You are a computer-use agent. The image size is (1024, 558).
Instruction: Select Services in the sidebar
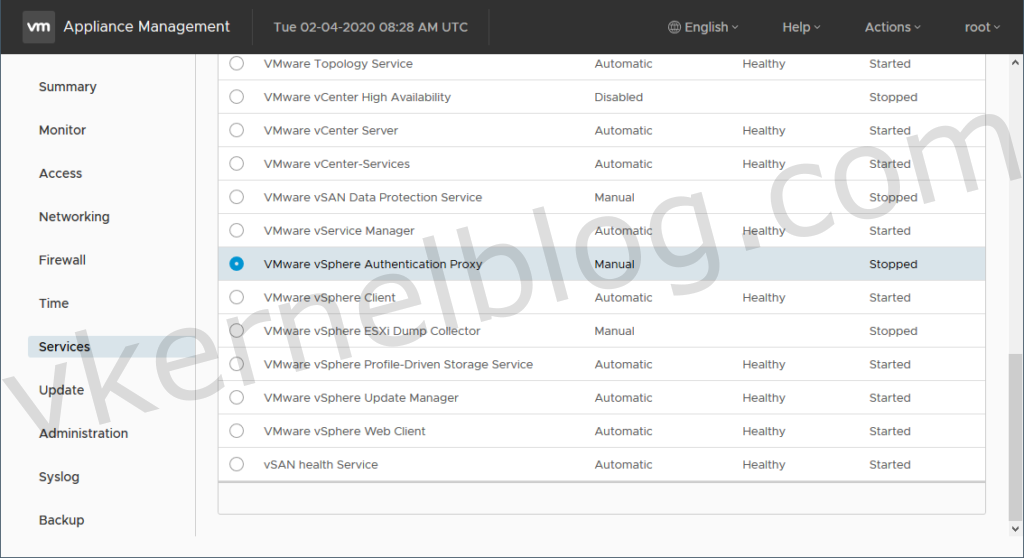tap(111, 346)
